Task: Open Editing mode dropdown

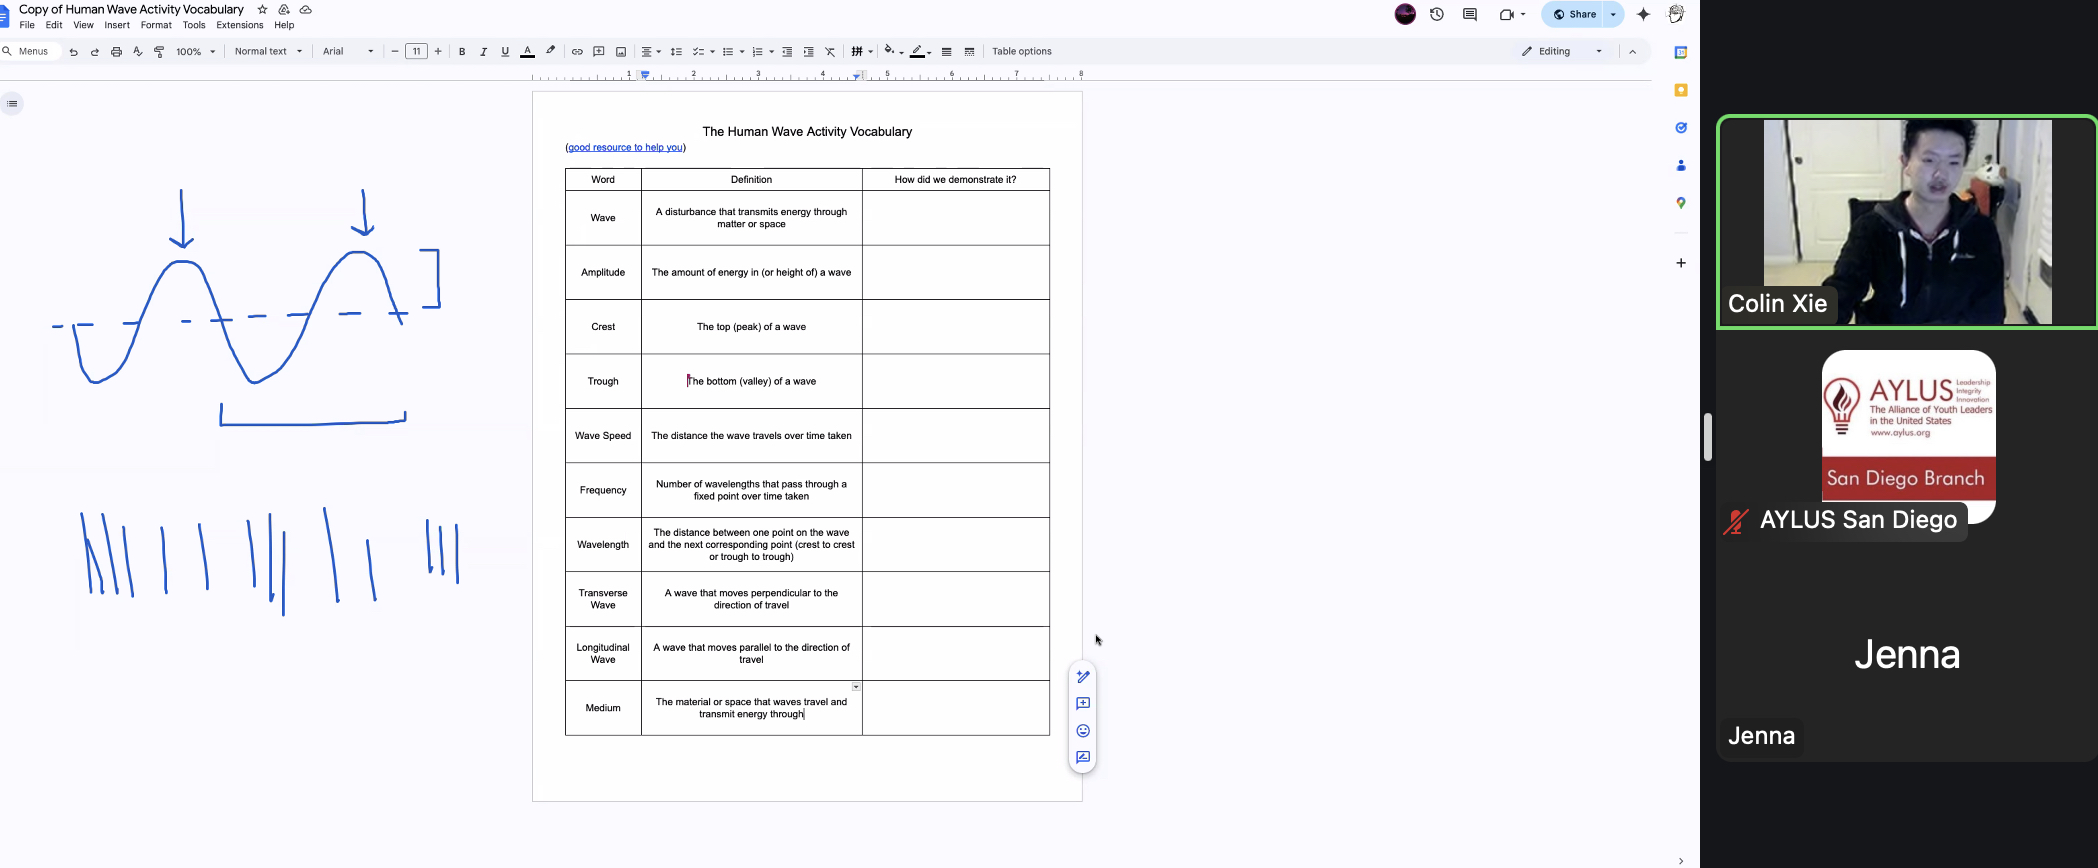Action: (1562, 52)
